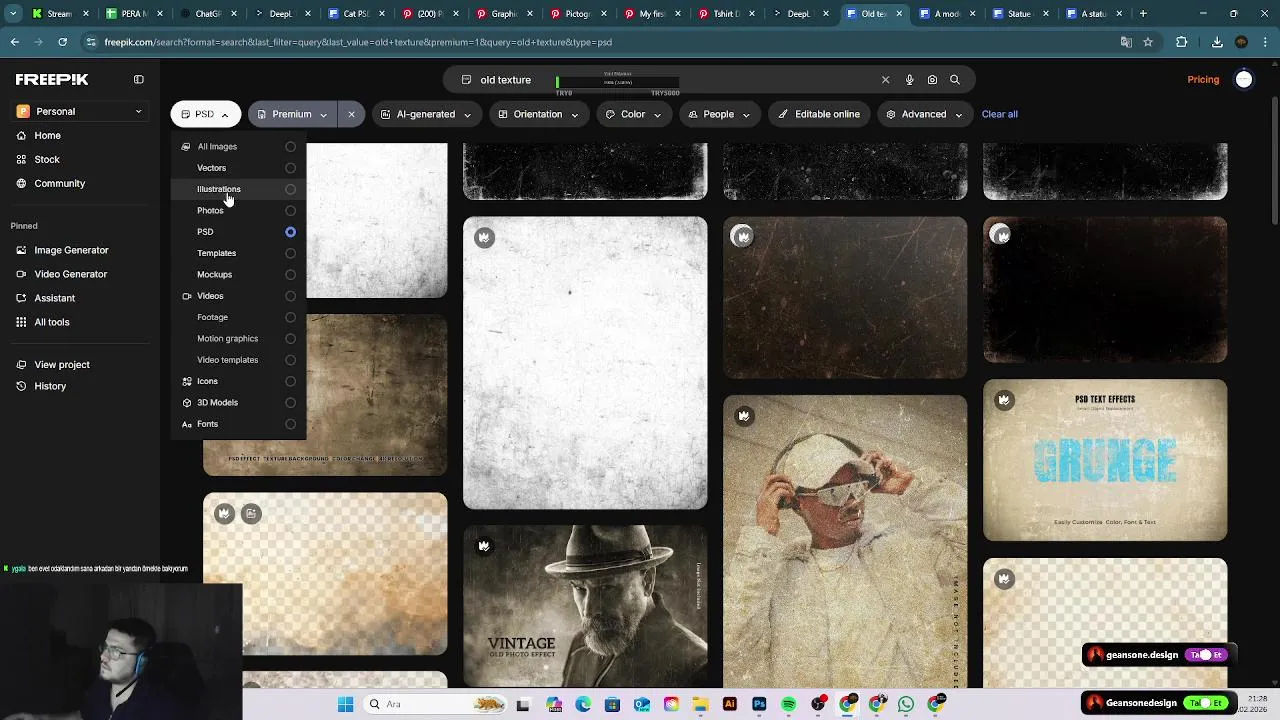Open user profile avatar

pos(1244,79)
